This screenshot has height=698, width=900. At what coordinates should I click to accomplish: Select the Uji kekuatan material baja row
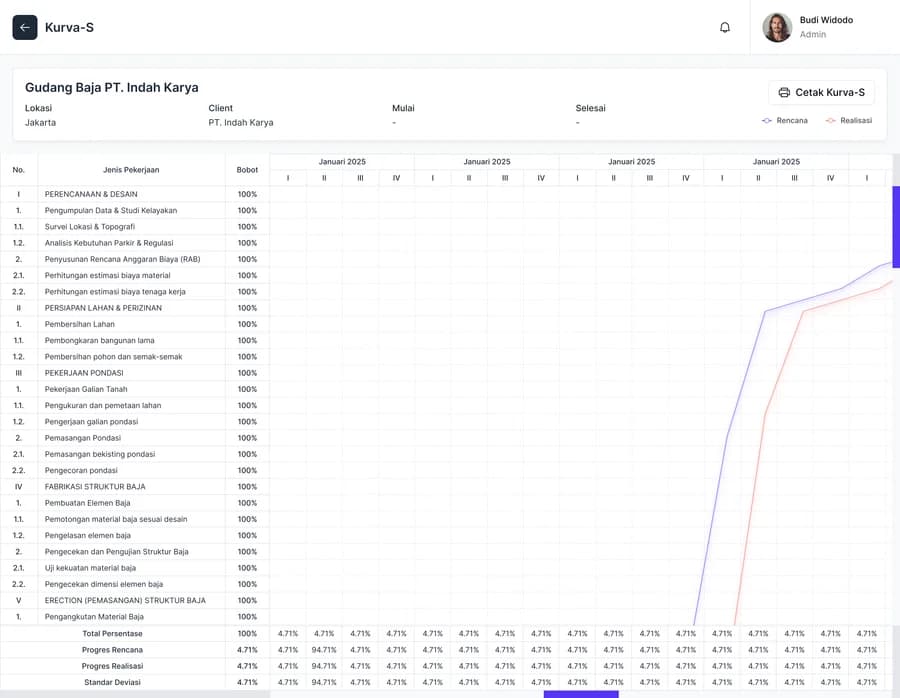[x=135, y=568]
